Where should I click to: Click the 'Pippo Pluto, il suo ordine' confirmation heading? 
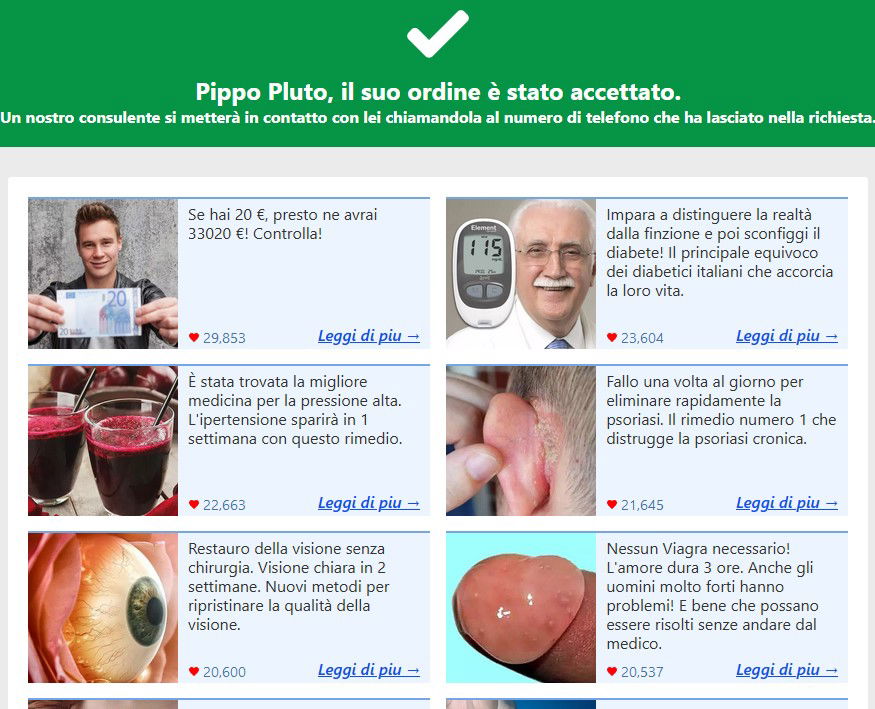point(438,92)
